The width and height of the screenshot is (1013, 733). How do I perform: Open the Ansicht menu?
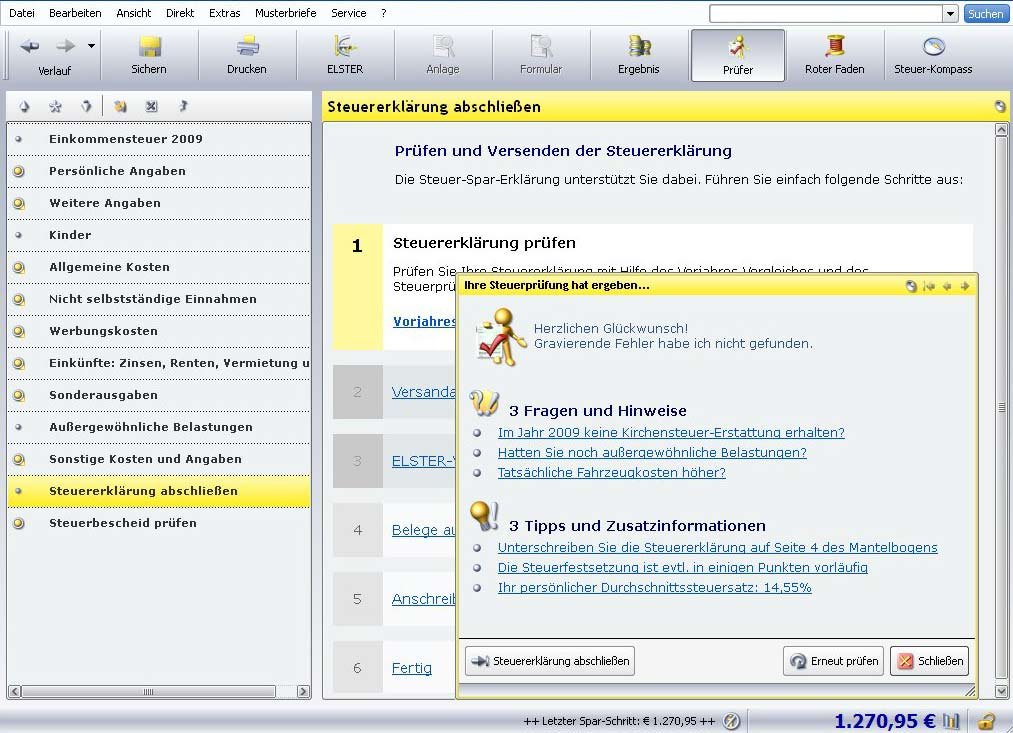(133, 13)
